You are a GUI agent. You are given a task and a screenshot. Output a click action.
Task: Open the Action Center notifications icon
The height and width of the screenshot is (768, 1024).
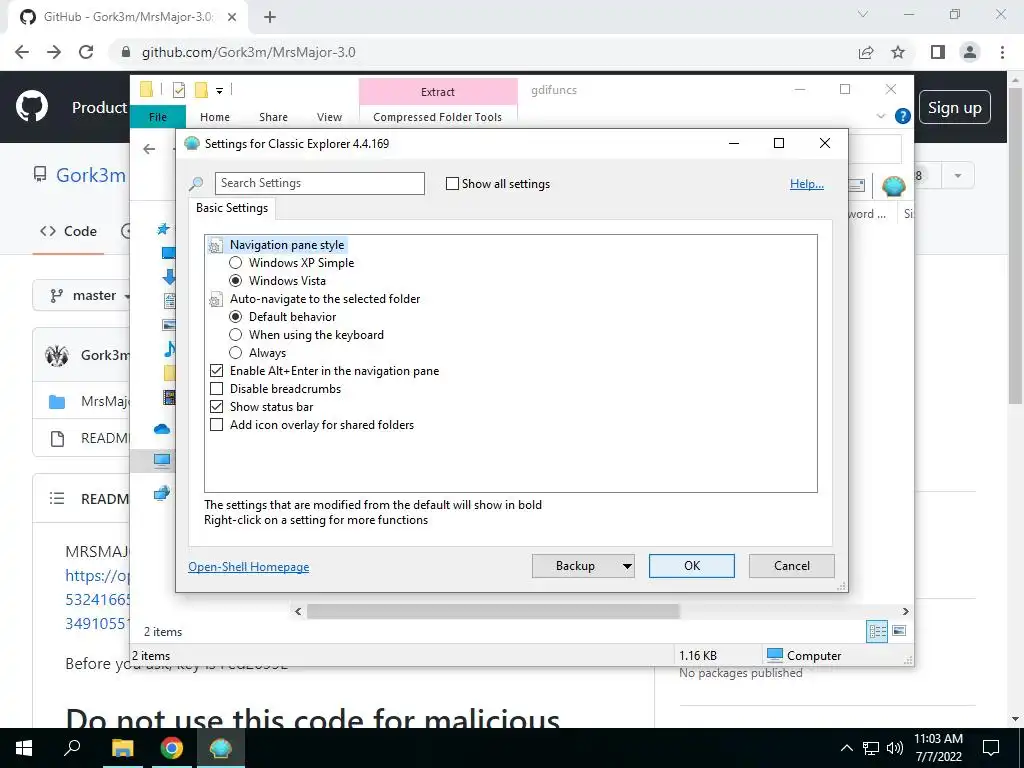(991, 748)
